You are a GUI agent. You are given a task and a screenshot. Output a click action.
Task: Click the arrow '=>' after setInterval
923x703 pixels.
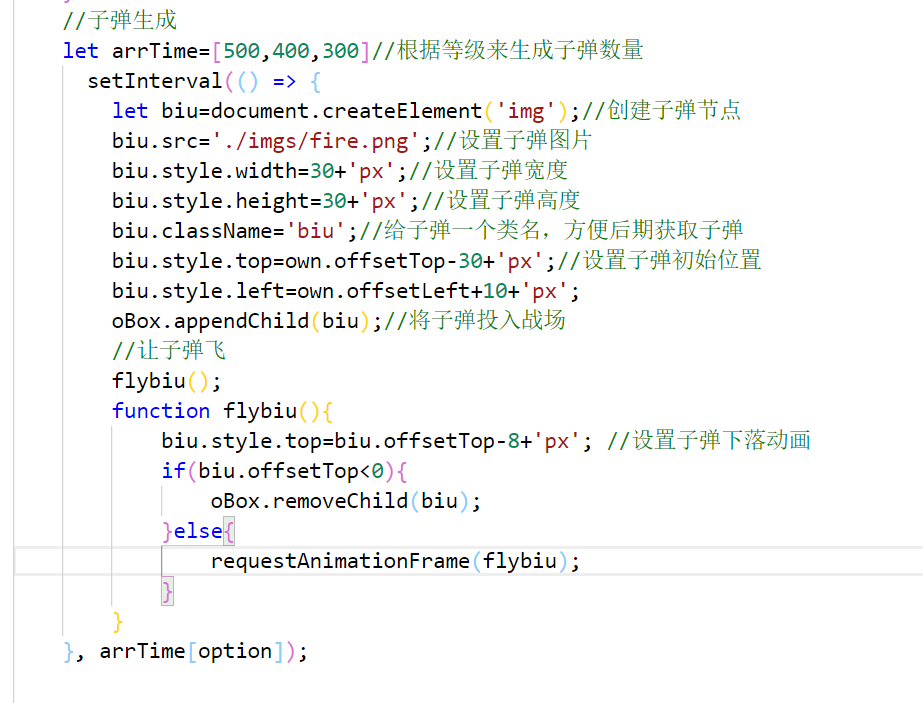(x=284, y=81)
